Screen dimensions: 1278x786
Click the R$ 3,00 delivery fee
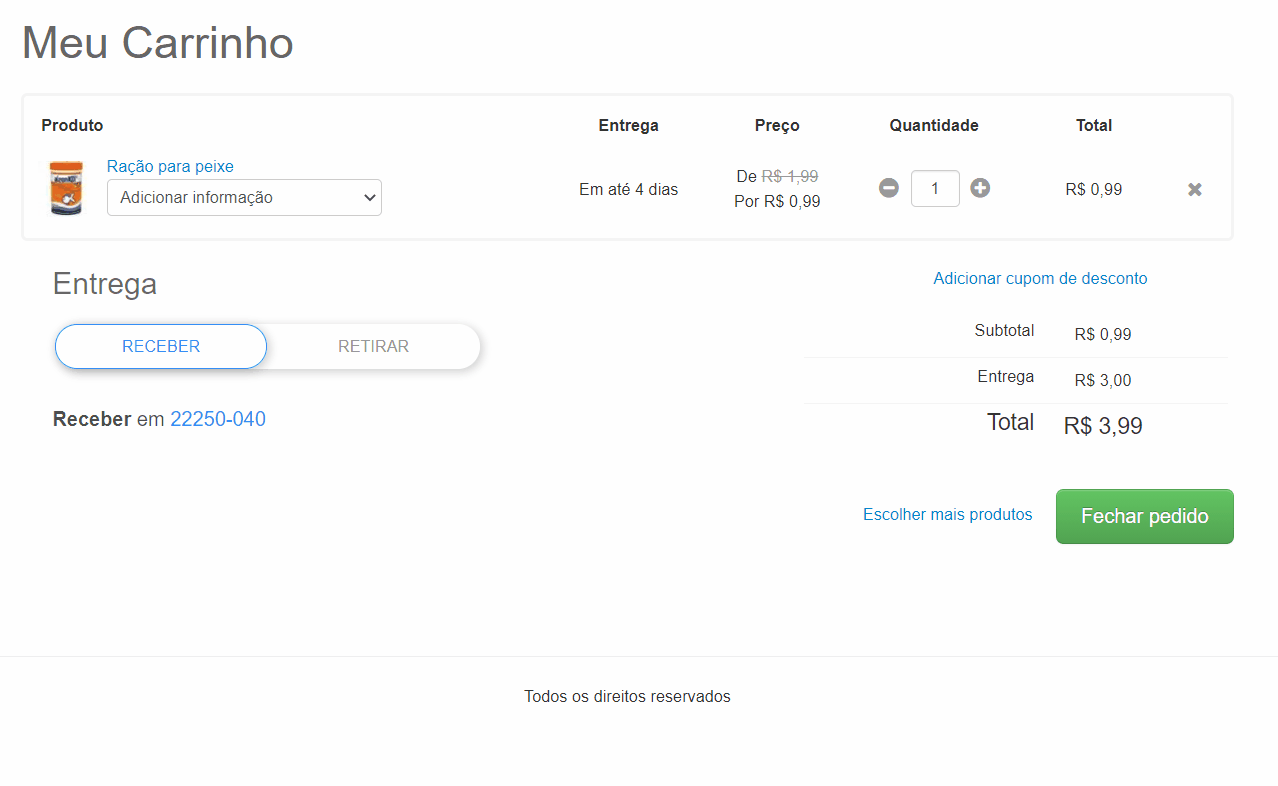[1102, 380]
